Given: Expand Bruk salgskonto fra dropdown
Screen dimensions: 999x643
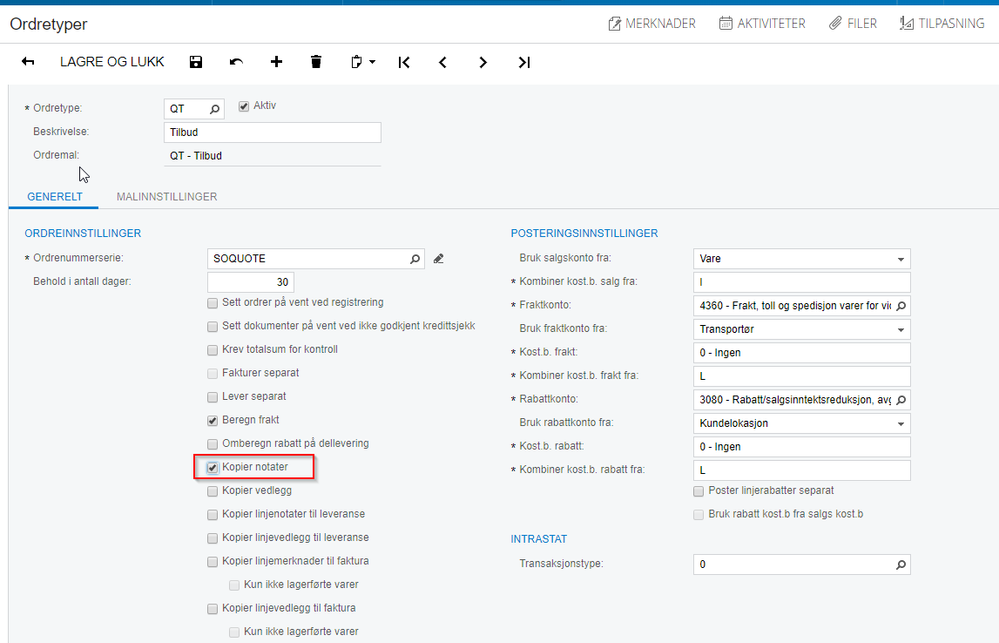Looking at the screenshot, I should click(900, 259).
